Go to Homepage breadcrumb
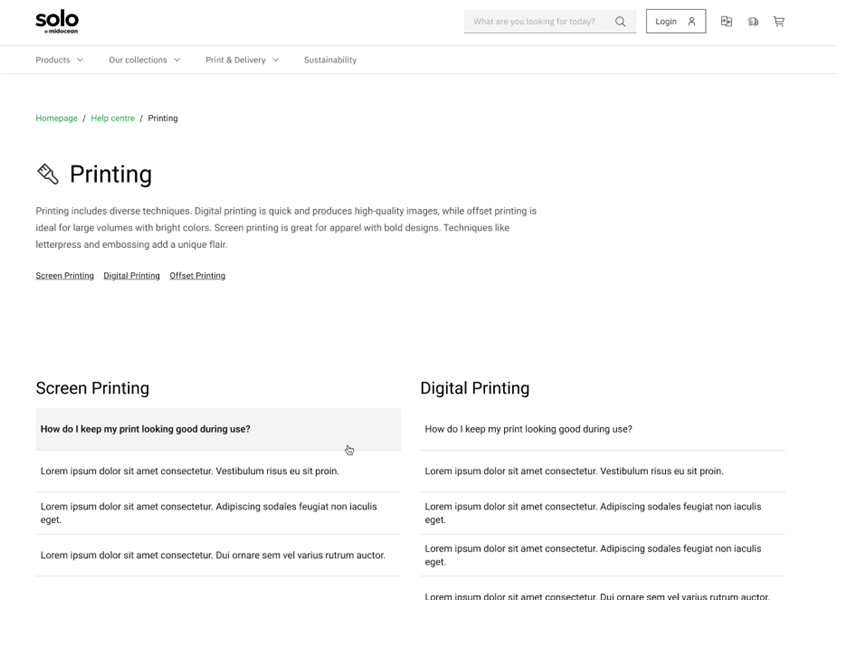This screenshot has height=645, width=851. (56, 118)
